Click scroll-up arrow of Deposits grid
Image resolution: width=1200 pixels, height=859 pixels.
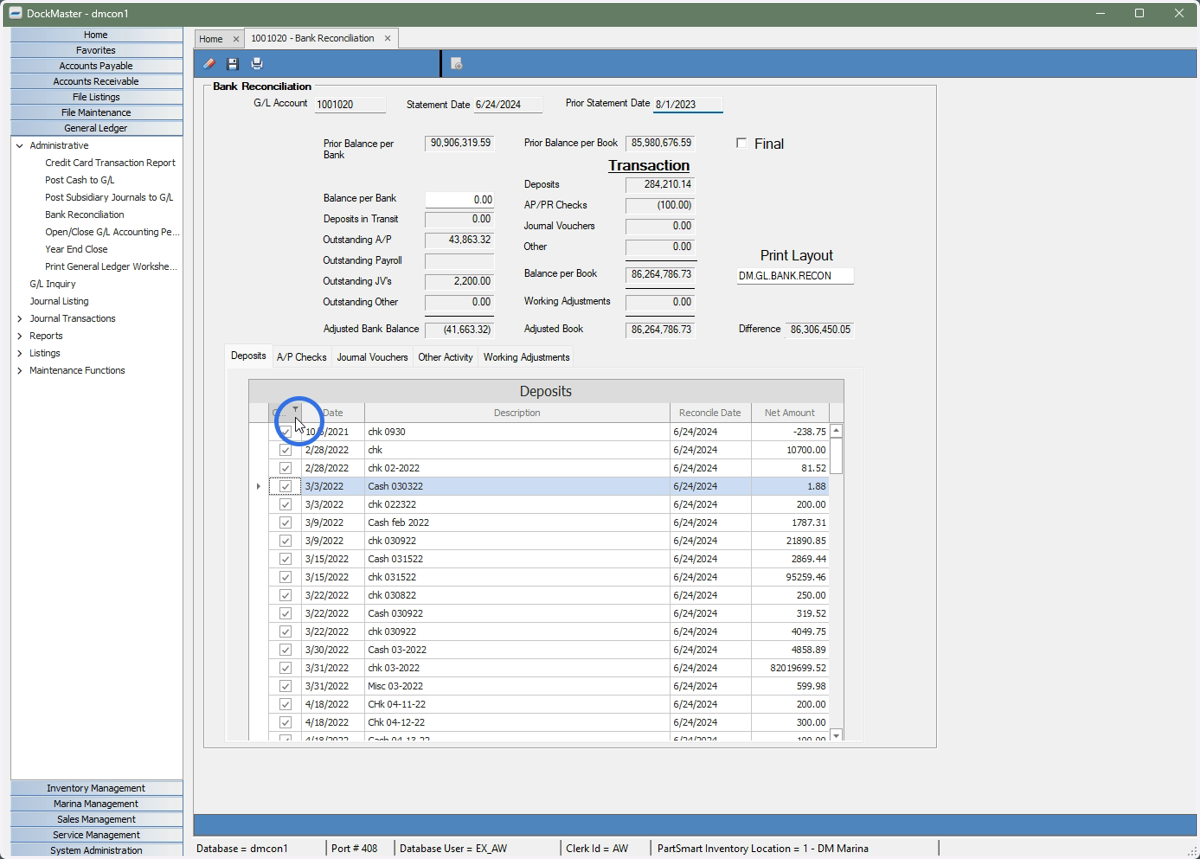click(x=836, y=432)
